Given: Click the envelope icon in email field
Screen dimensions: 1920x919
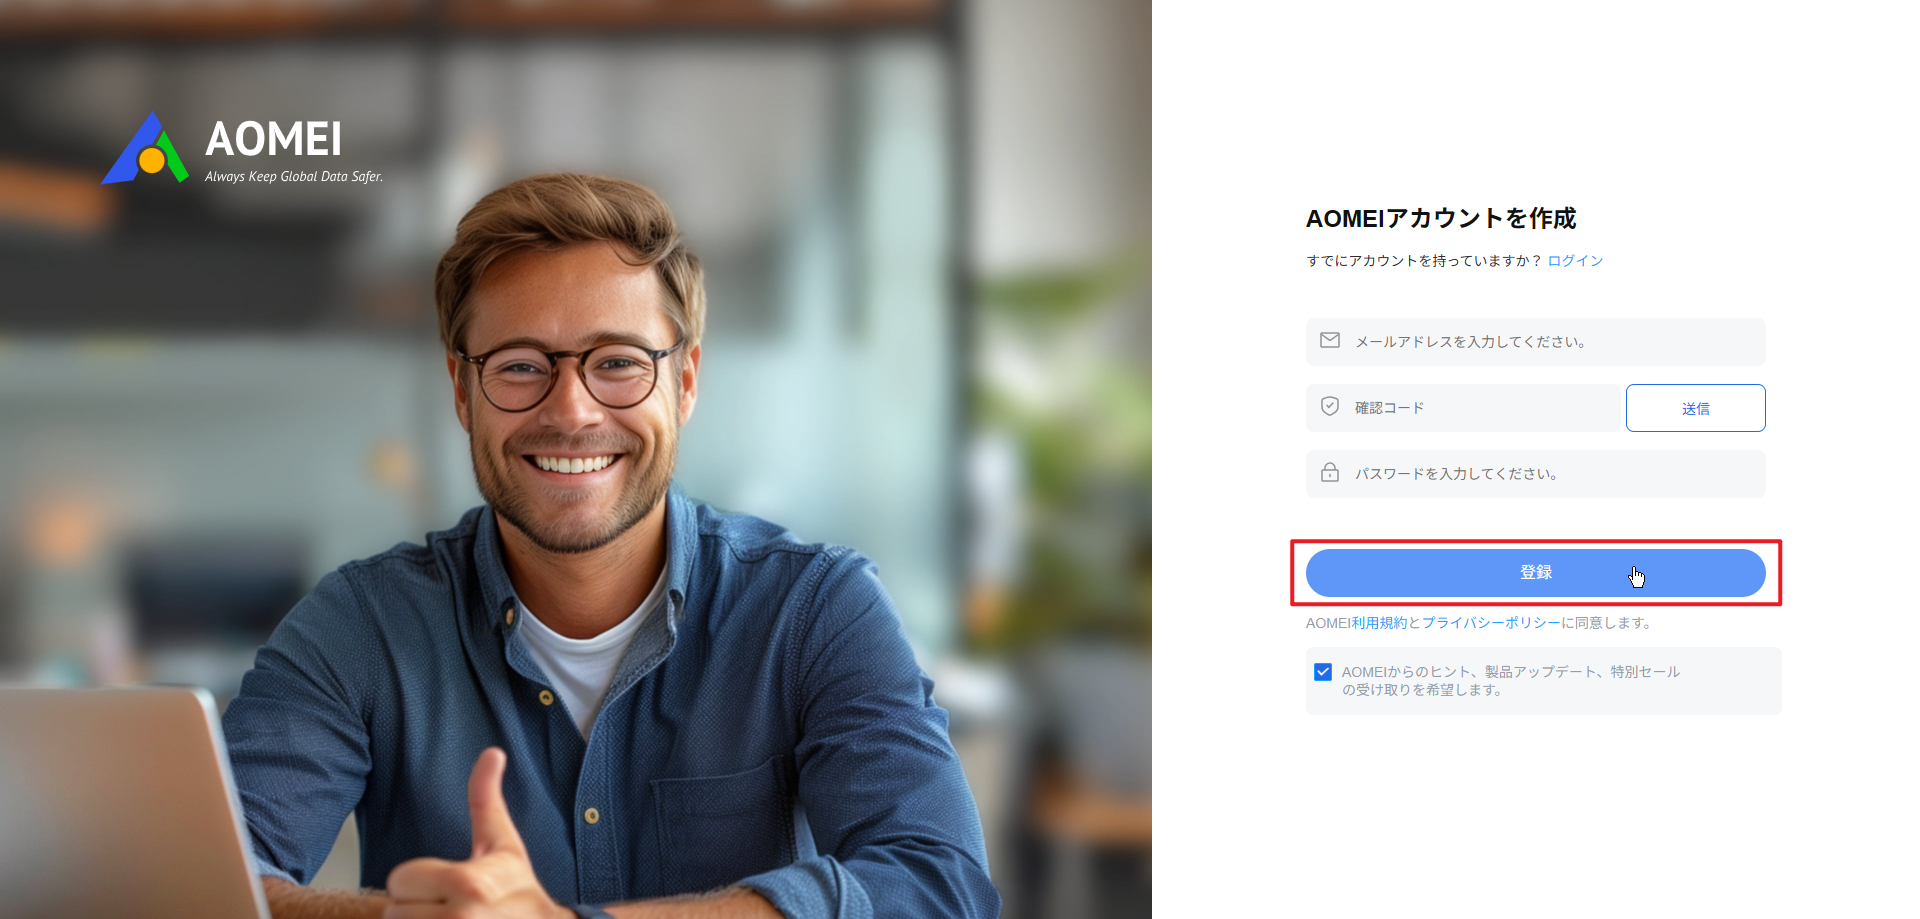Looking at the screenshot, I should (x=1330, y=341).
